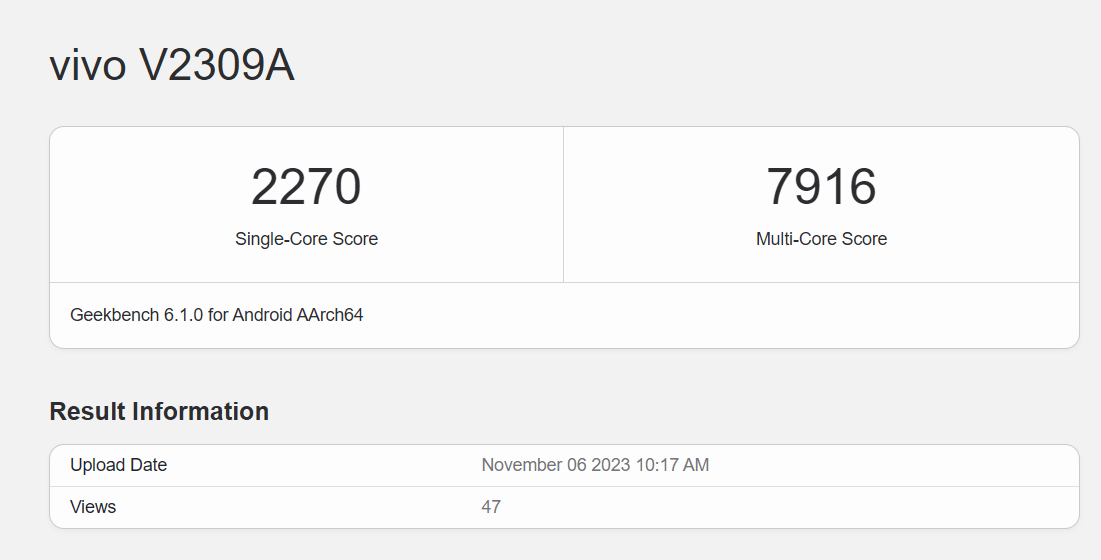Click the word Android in version line
This screenshot has width=1101, height=560.
click(x=264, y=315)
